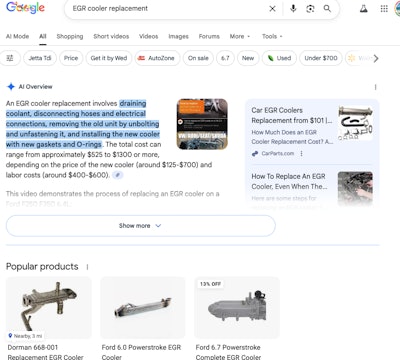Open Search Labs flask icon
The width and height of the screenshot is (400, 360).
364,9
